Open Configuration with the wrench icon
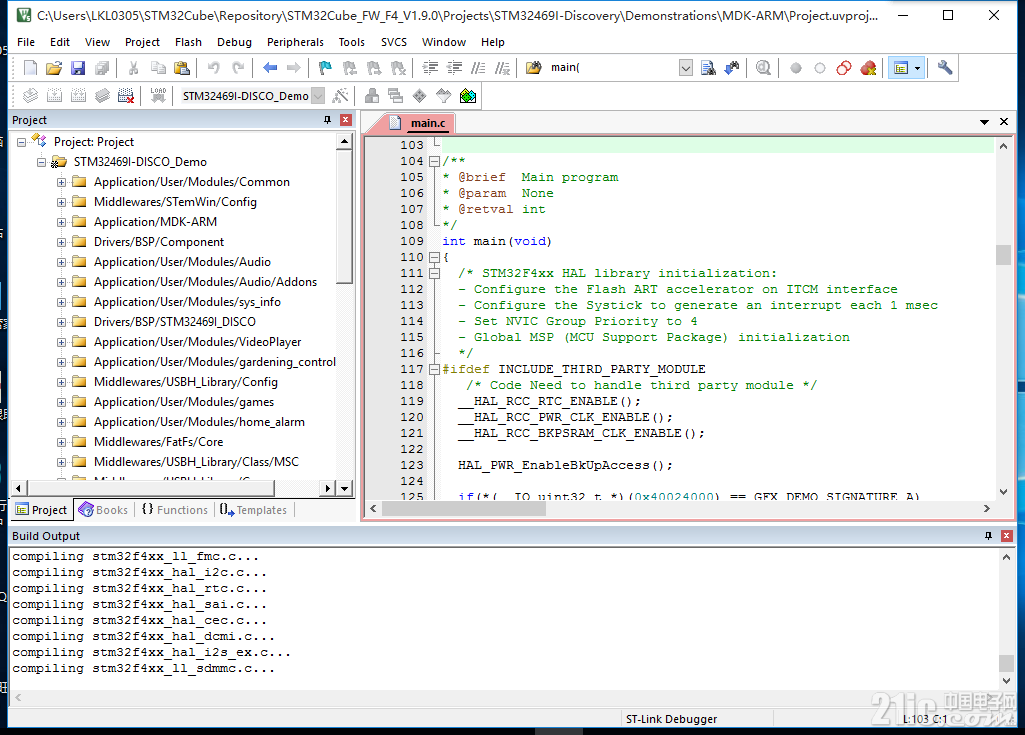This screenshot has width=1025, height=735. tap(945, 68)
